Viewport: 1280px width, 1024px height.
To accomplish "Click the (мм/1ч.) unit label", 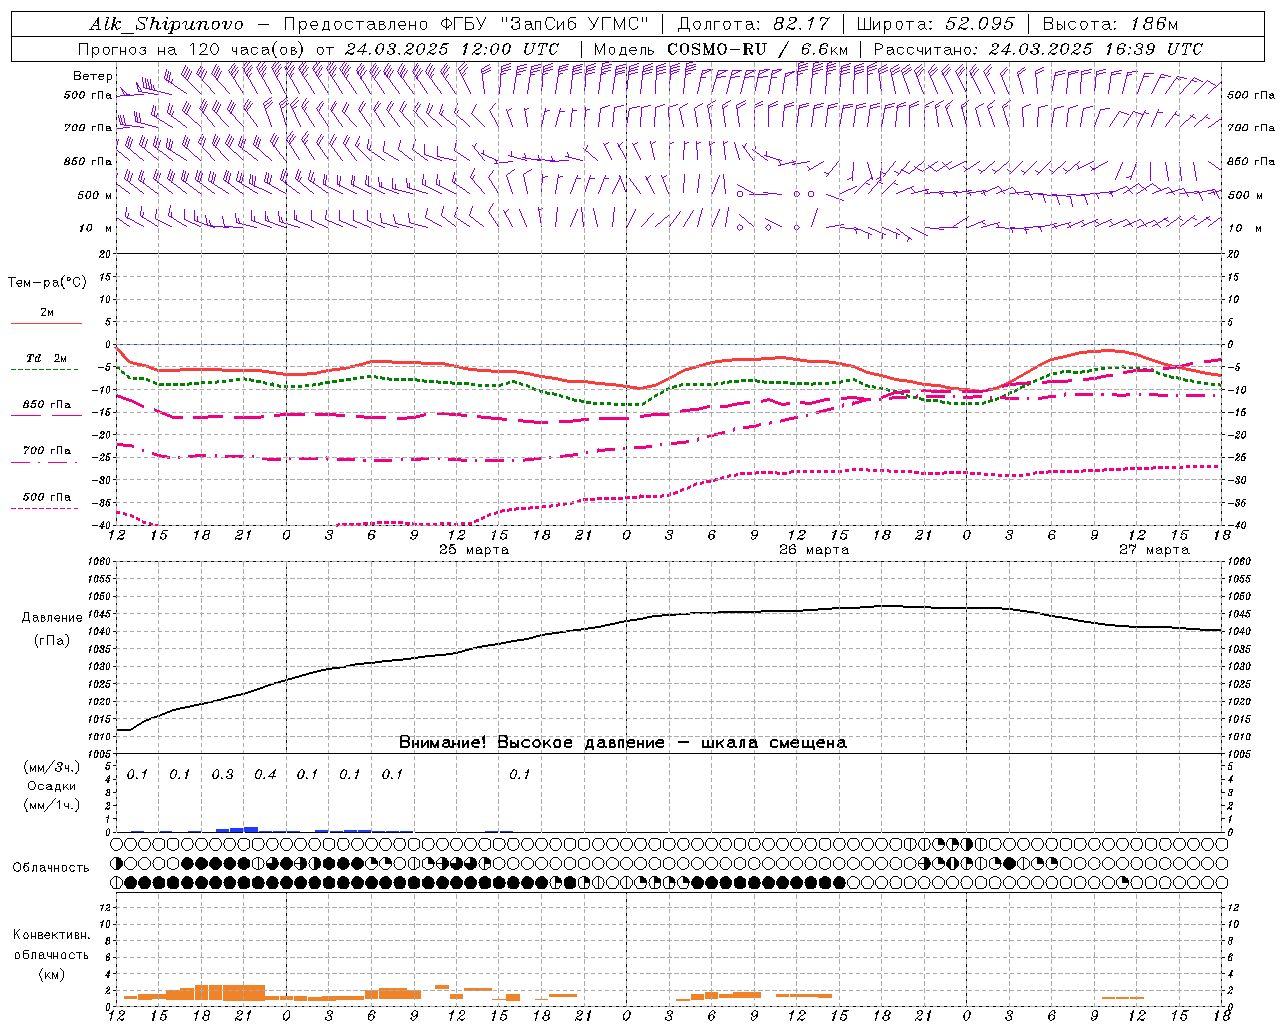I will coord(52,805).
